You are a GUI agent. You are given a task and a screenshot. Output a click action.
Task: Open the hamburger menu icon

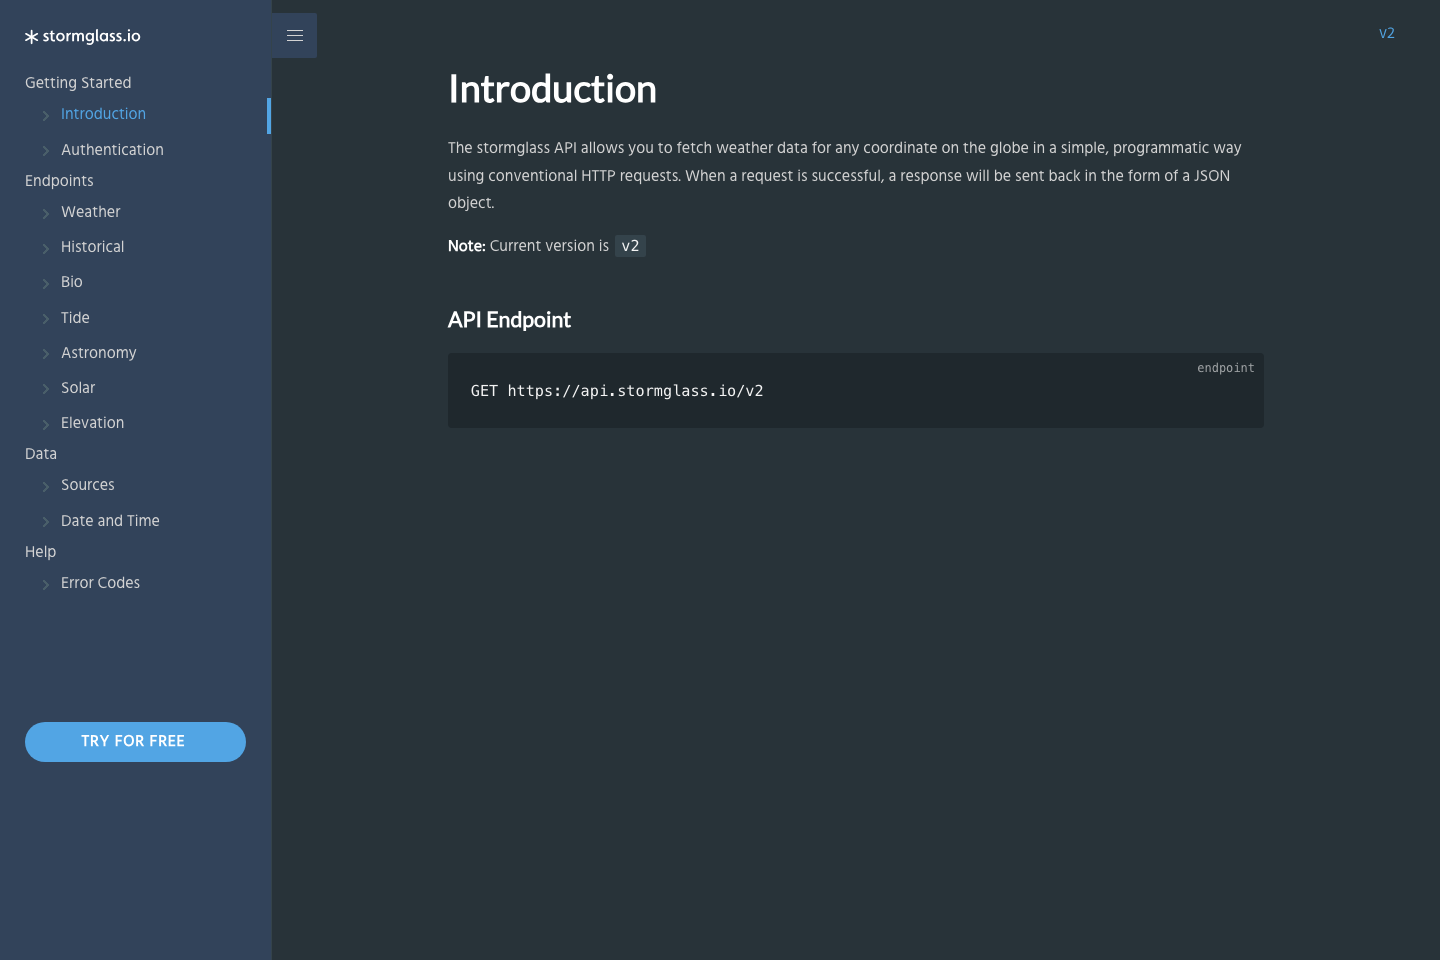[294, 35]
